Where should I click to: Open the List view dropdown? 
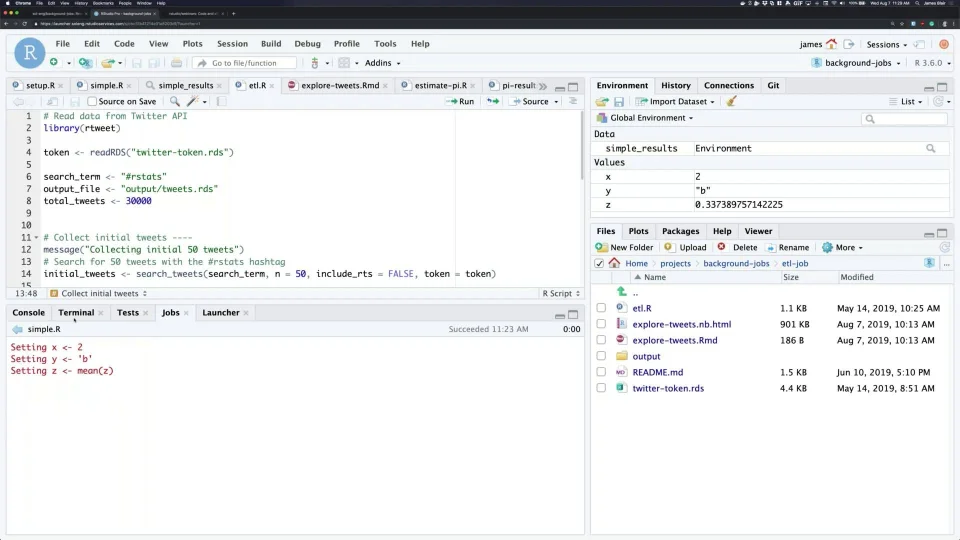click(x=906, y=102)
